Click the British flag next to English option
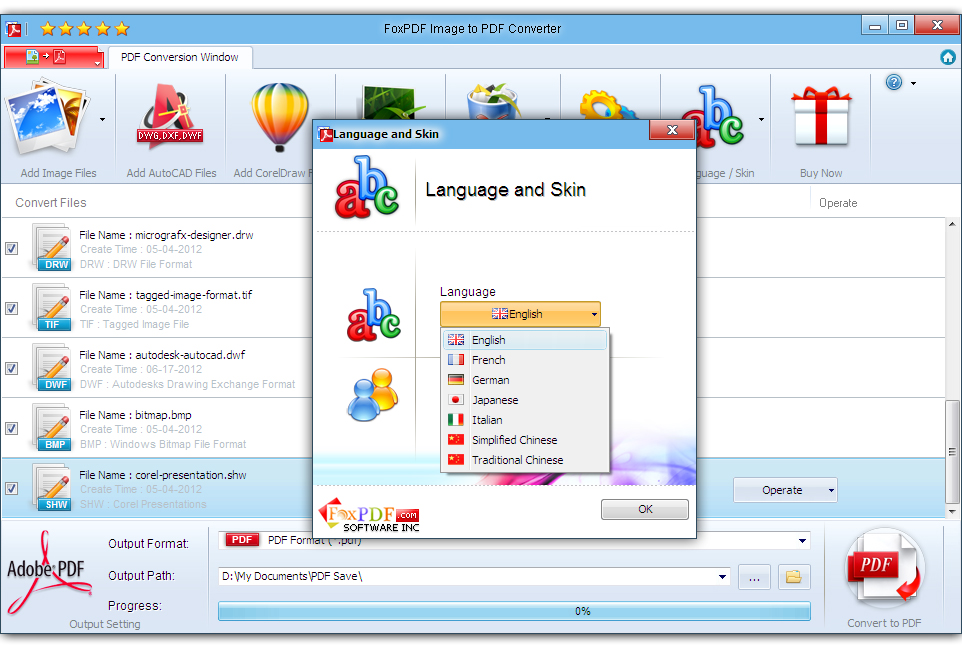Image resolution: width=962 pixels, height=655 pixels. [456, 340]
